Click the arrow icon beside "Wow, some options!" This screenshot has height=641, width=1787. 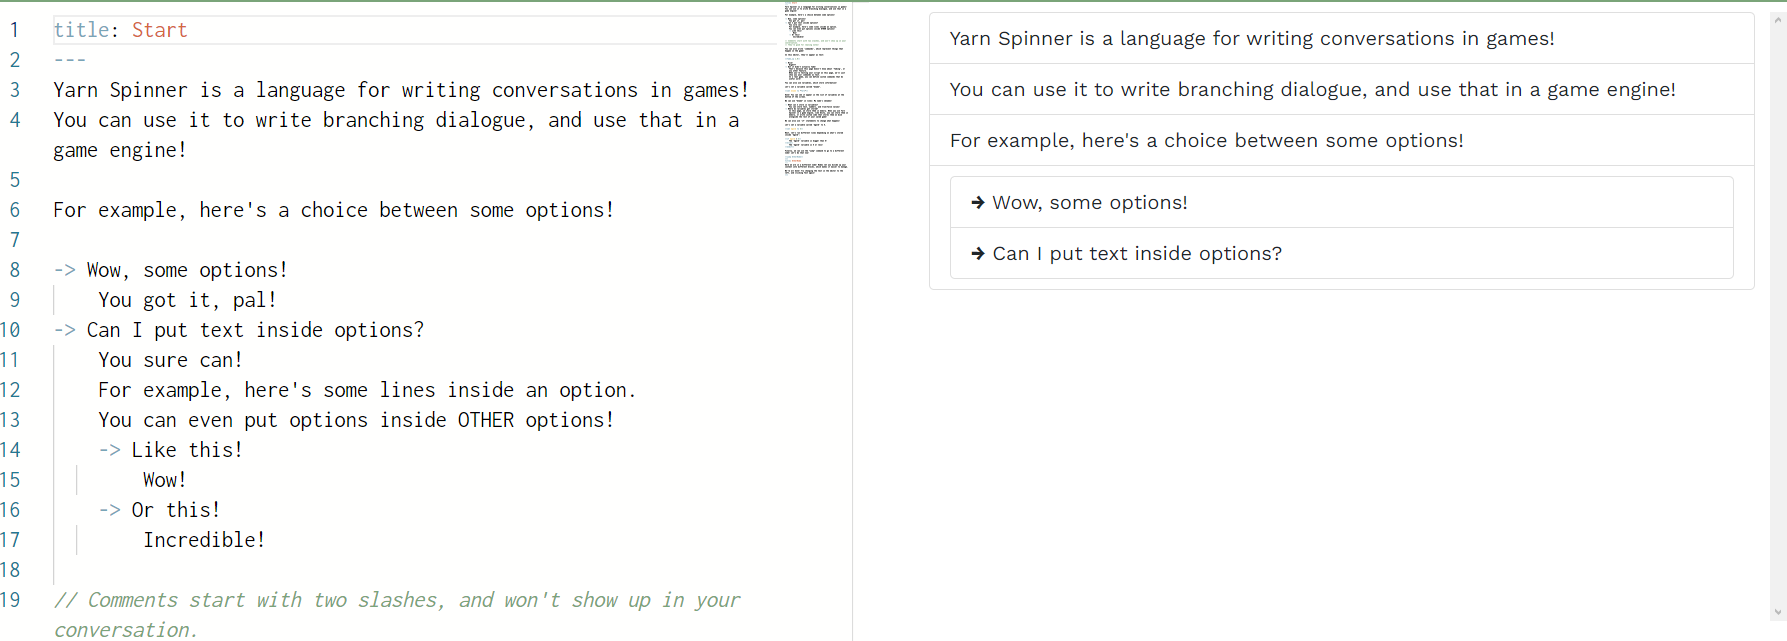[978, 201]
